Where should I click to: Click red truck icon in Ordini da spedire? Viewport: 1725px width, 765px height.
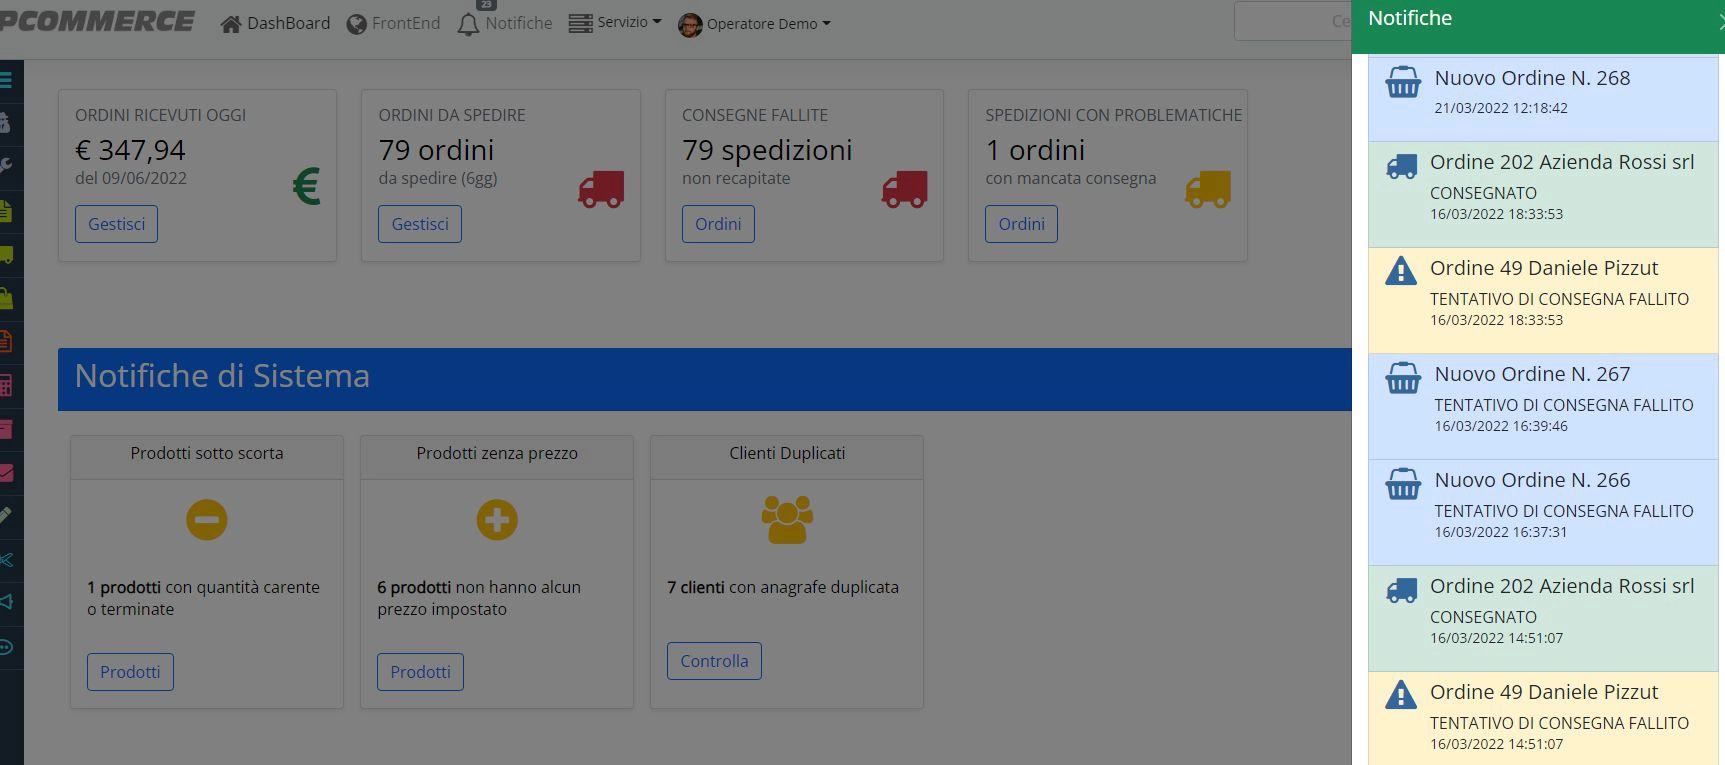[x=601, y=189]
